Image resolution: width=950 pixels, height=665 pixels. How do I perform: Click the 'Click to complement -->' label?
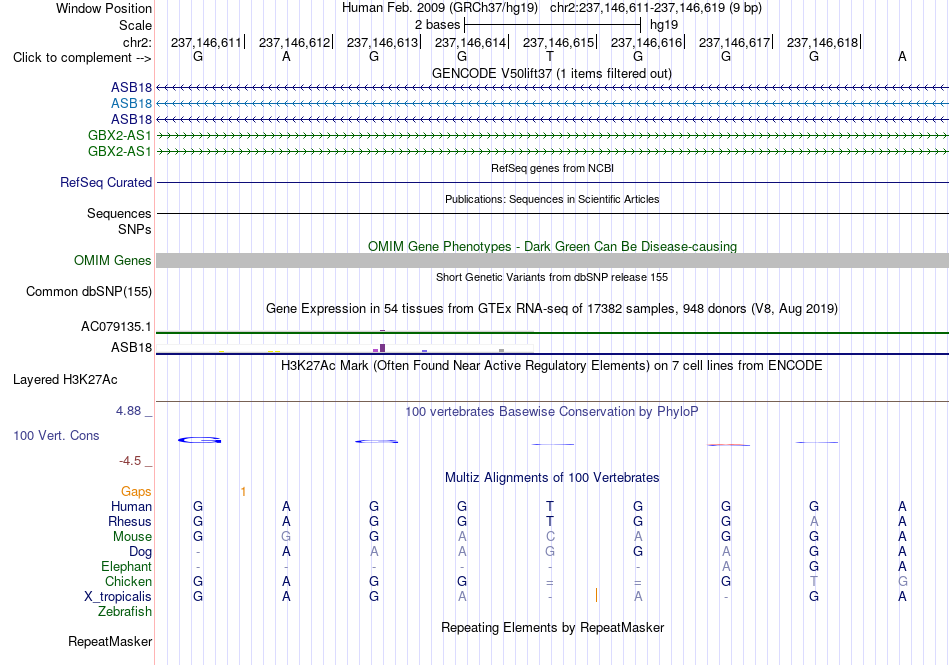[82, 58]
